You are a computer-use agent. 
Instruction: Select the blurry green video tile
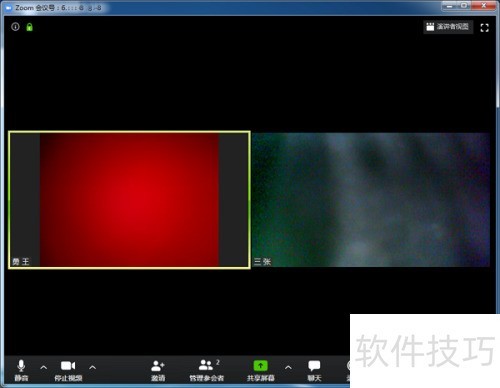pyautogui.click(x=371, y=200)
